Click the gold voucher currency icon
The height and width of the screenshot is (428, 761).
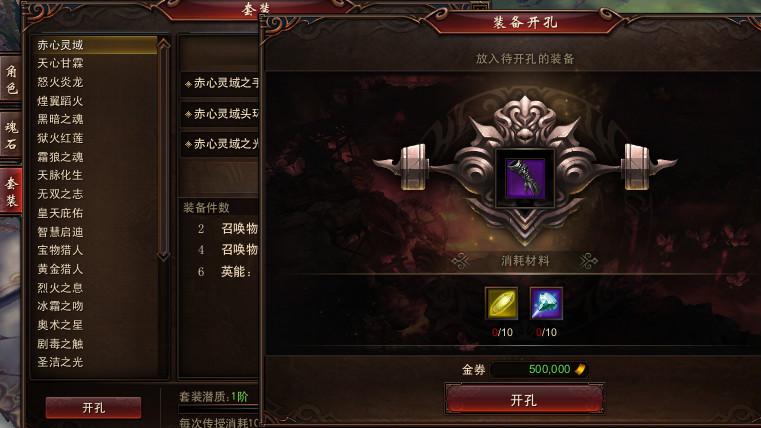pos(580,369)
